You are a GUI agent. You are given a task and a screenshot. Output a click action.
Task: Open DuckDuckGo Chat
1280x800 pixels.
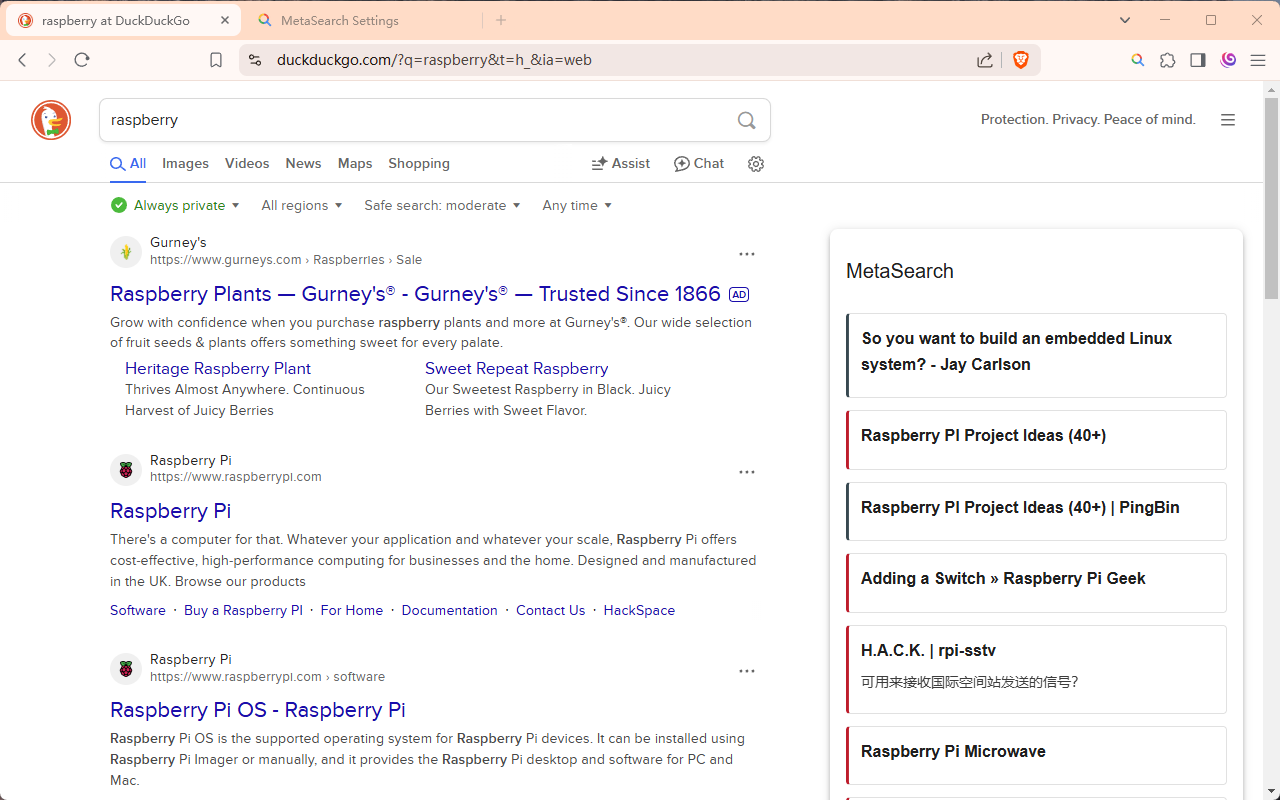point(698,163)
